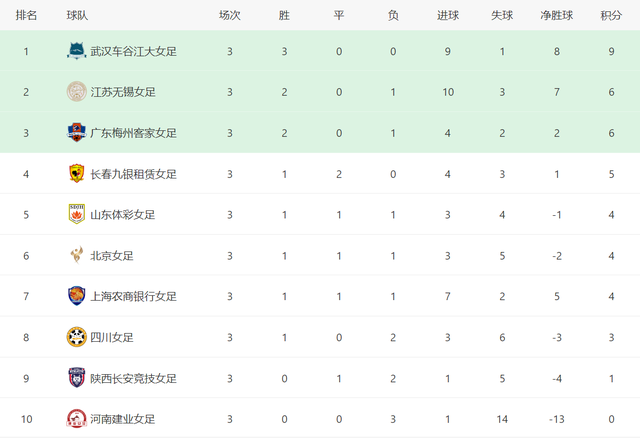Click the 球队 column header
Image resolution: width=640 pixels, height=438 pixels.
pyautogui.click(x=77, y=16)
